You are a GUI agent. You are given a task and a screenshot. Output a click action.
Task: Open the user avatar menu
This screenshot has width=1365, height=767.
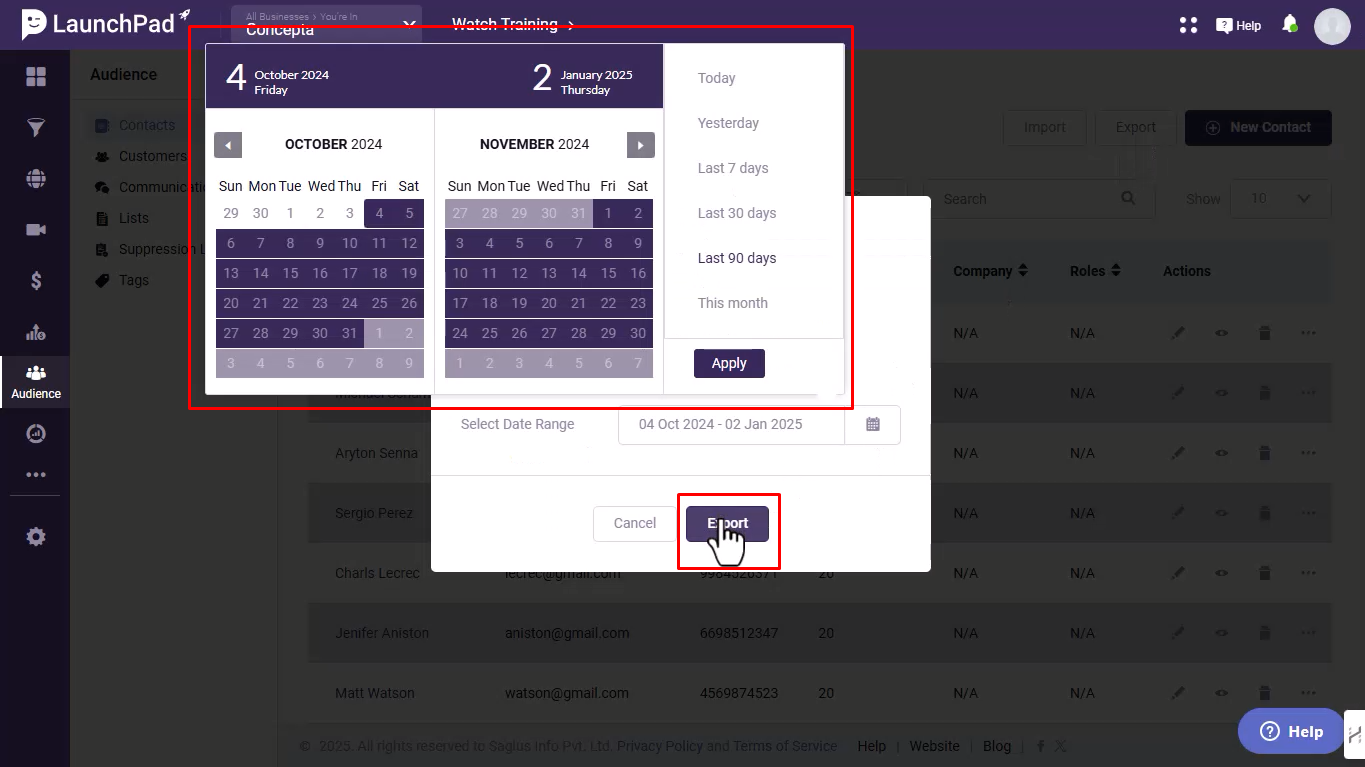pos(1332,26)
